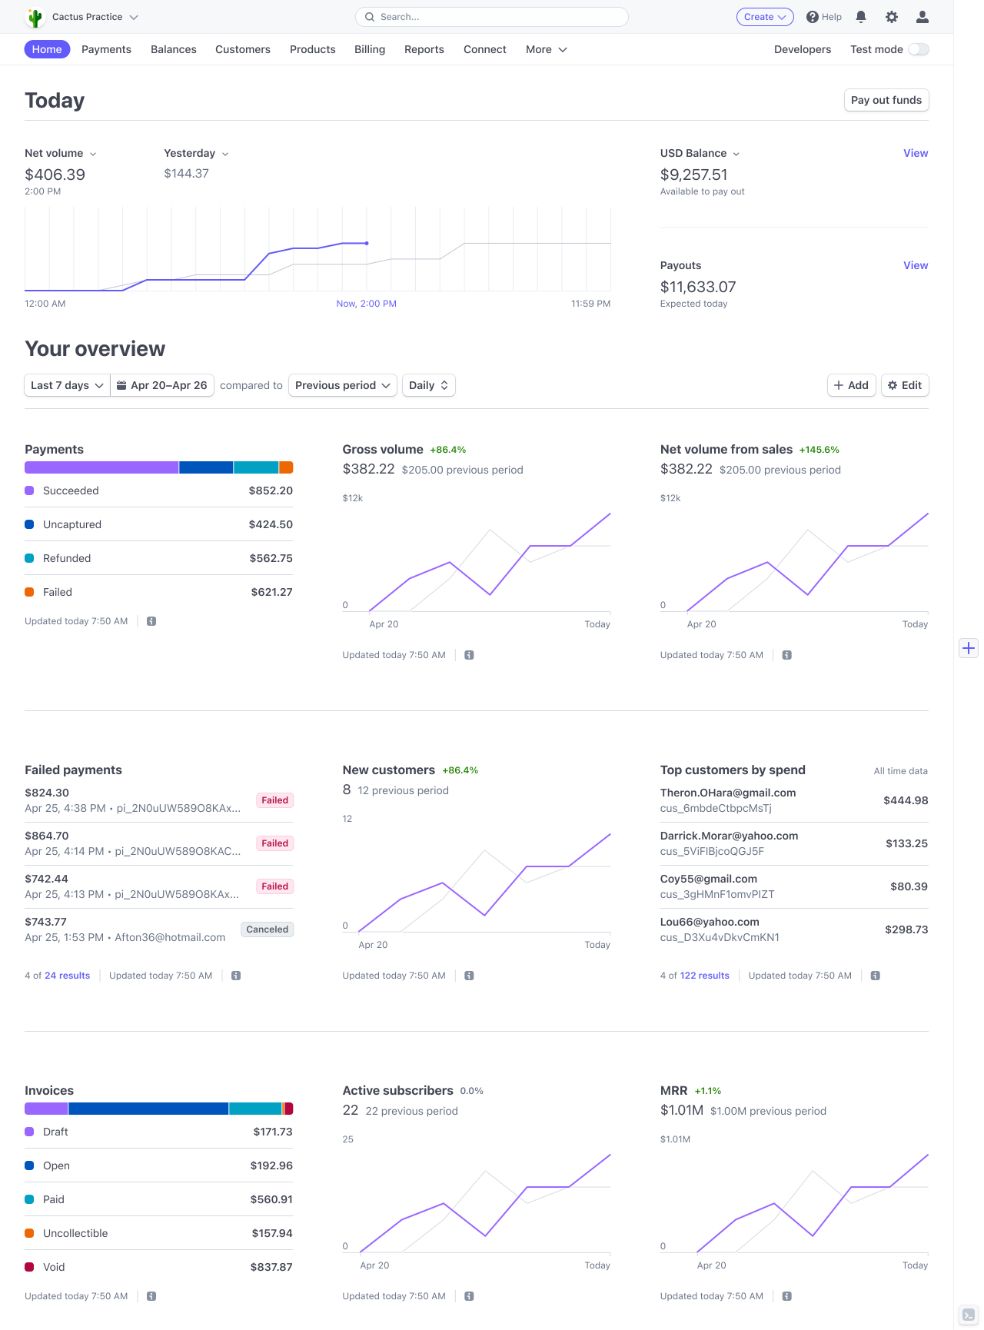This screenshot has height=1330, width=984.
Task: Switch to the Payments tab
Action: 106,49
